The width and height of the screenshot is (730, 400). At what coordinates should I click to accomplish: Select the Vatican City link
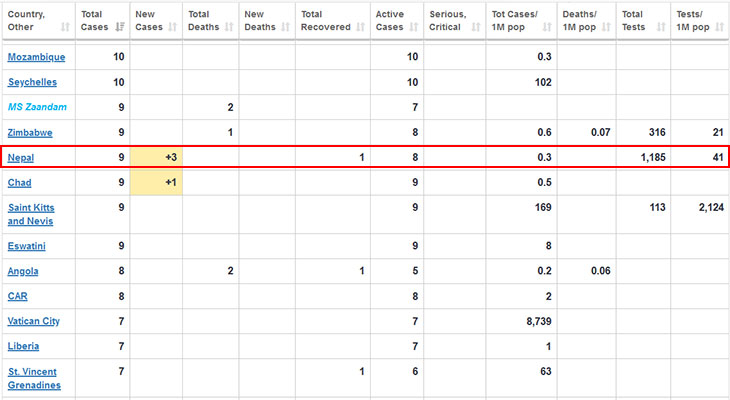pyautogui.click(x=36, y=321)
